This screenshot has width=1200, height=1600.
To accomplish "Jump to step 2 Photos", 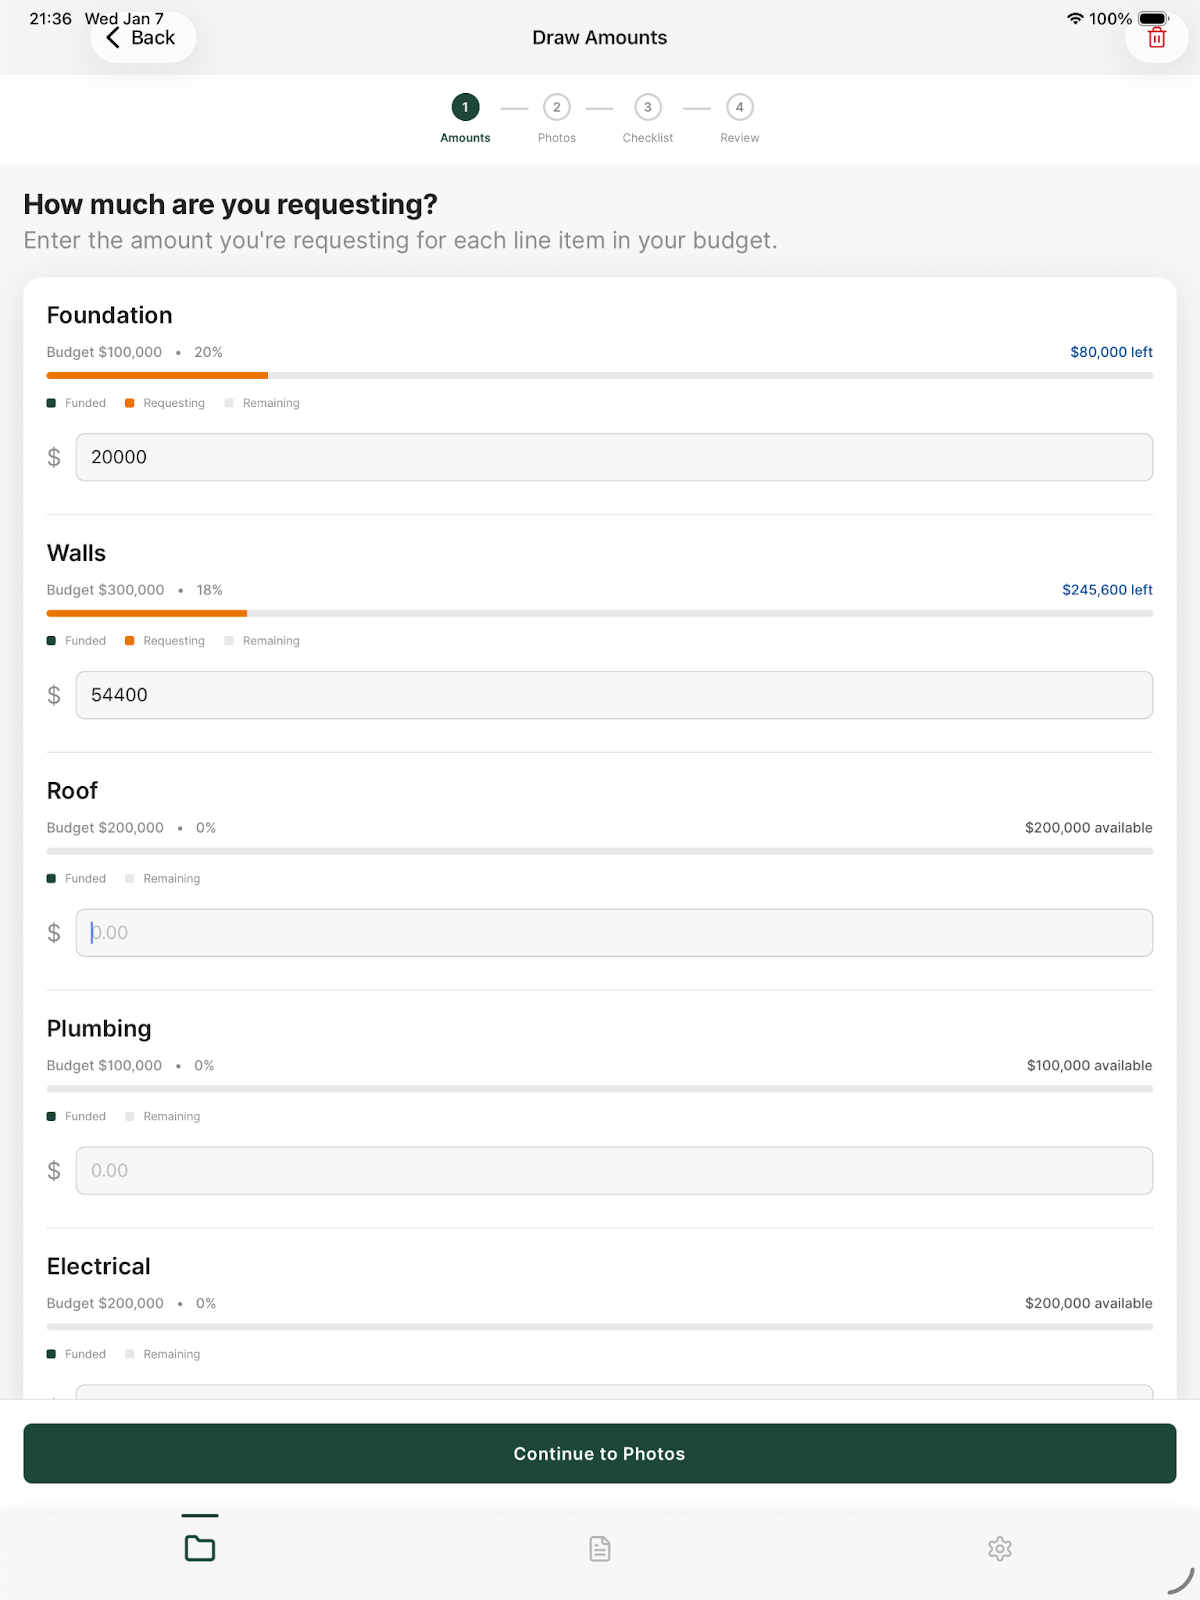I will click(x=557, y=108).
